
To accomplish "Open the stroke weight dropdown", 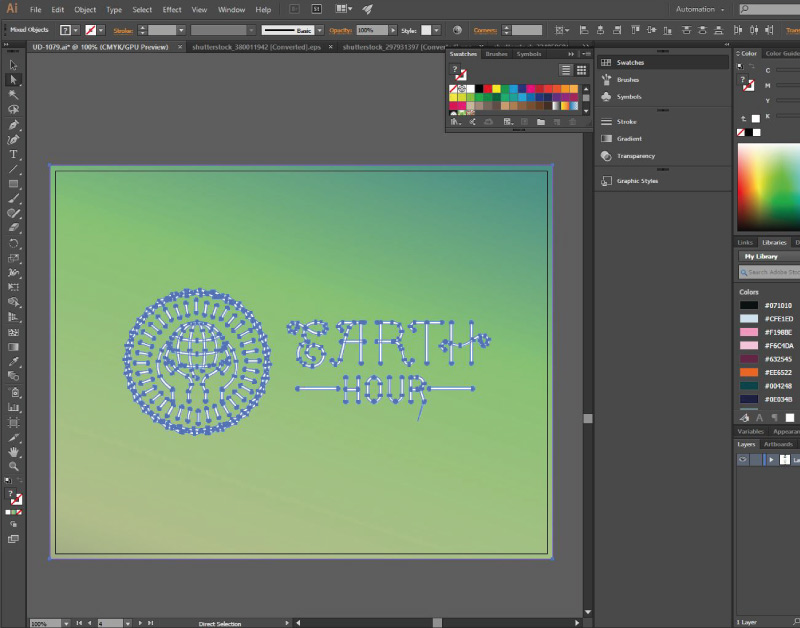I will tap(181, 30).
